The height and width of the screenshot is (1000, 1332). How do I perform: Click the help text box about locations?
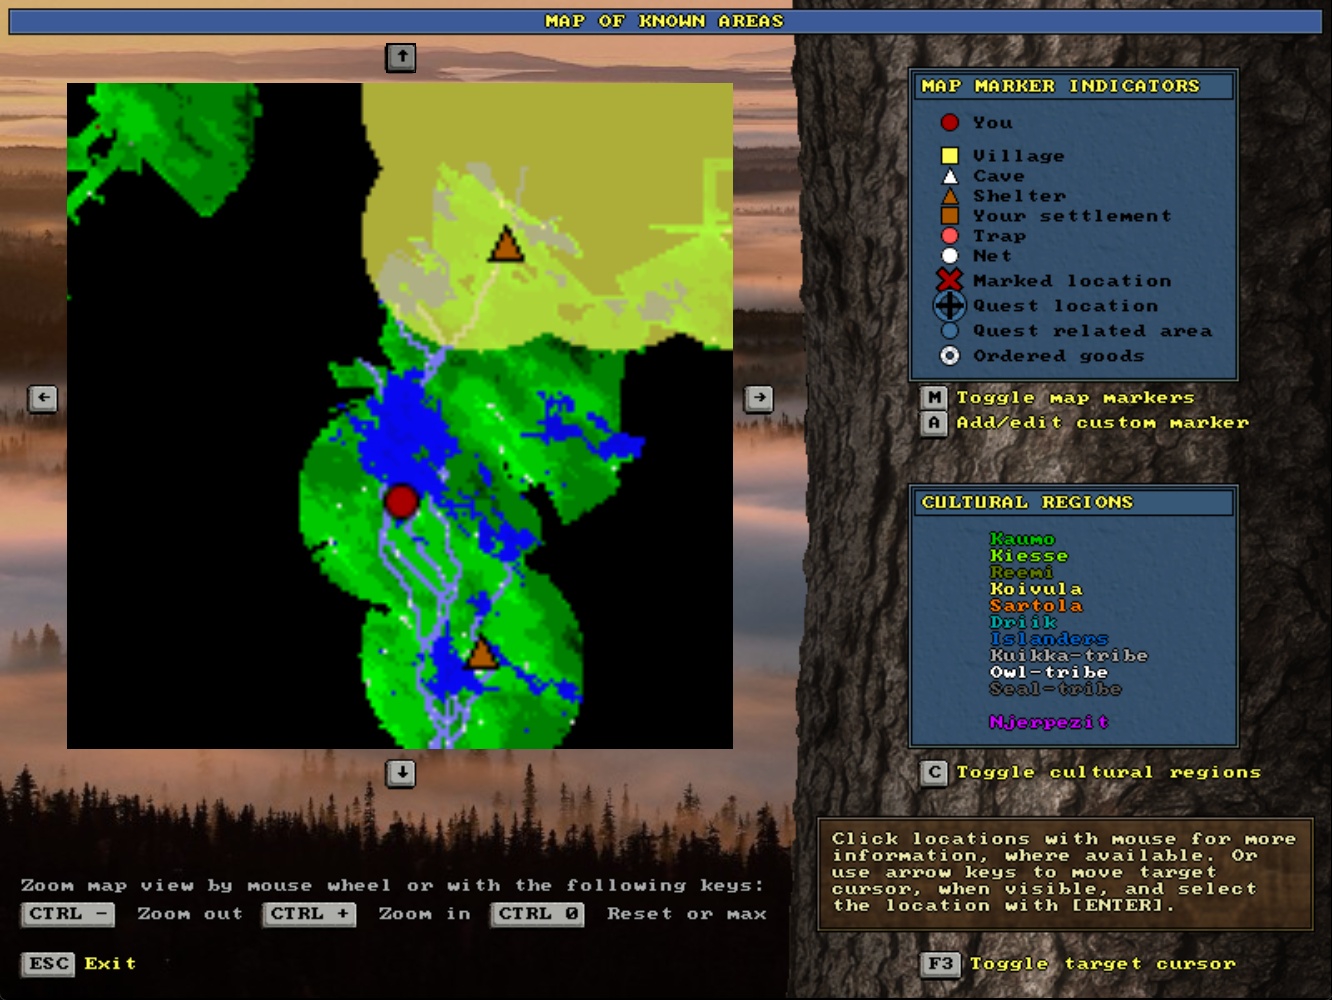1065,874
